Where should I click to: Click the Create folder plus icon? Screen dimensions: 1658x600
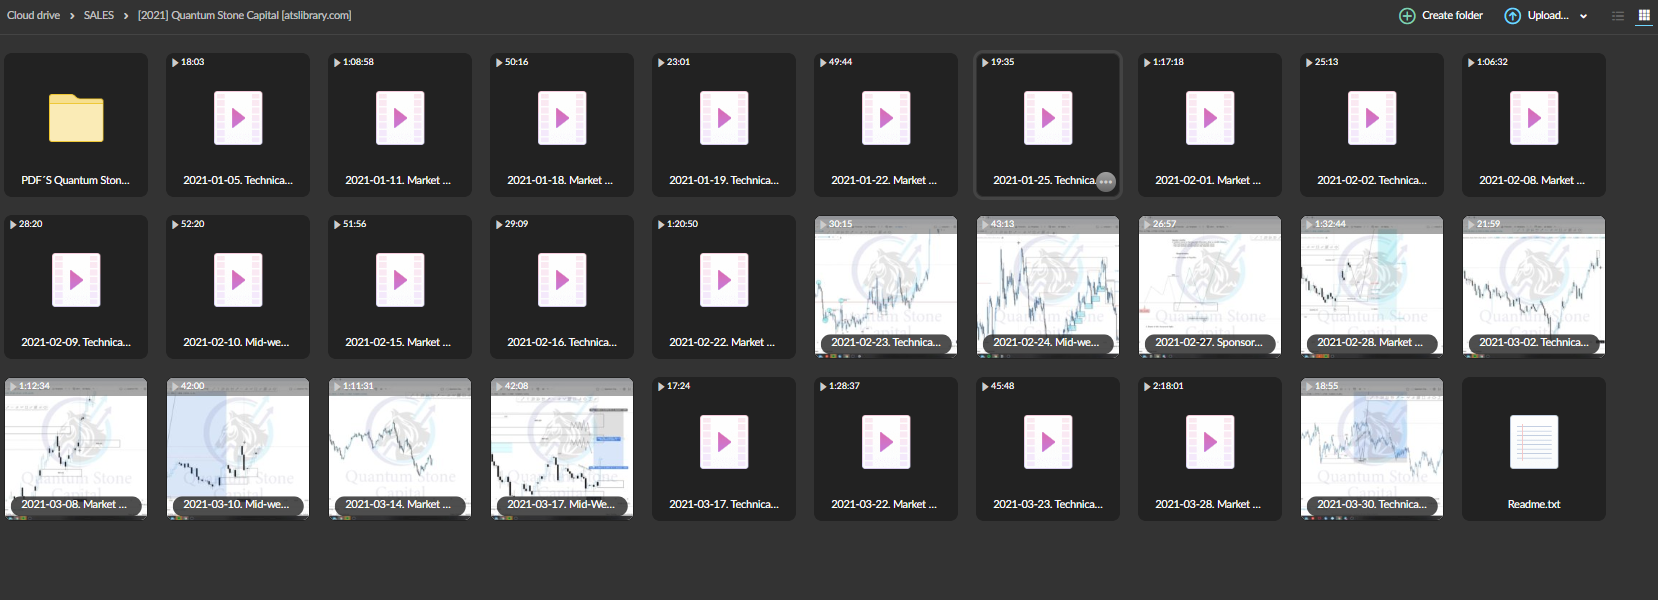1407,16
